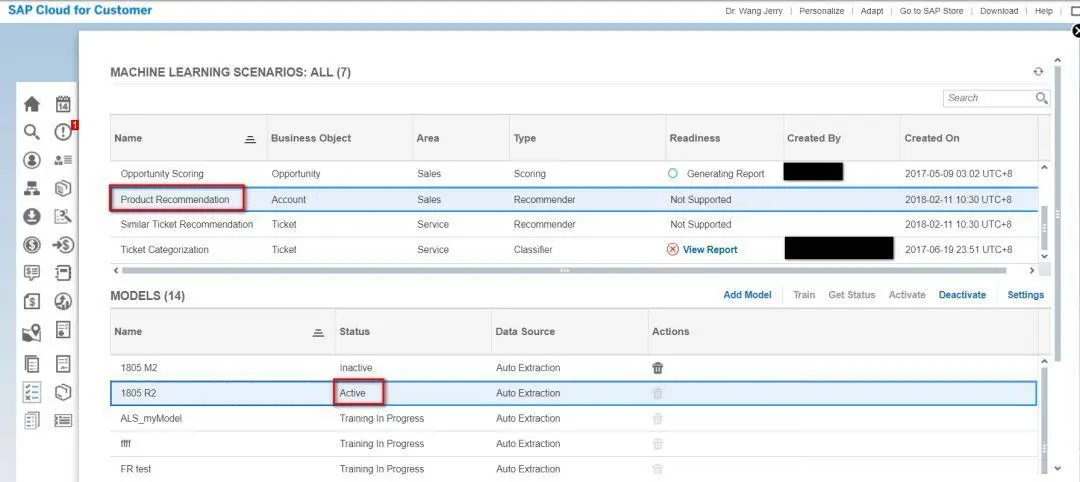The width and height of the screenshot is (1080, 482).
Task: Open the Help menu
Action: (1043, 11)
